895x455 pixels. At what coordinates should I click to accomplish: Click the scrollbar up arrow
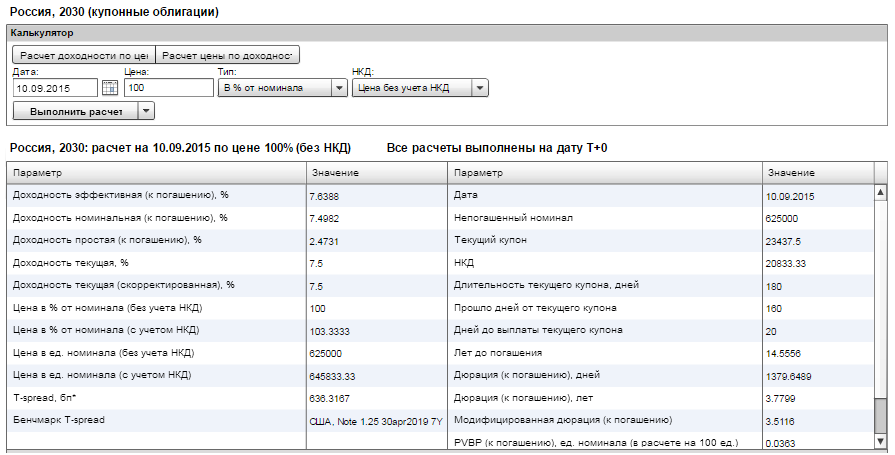pos(880,192)
